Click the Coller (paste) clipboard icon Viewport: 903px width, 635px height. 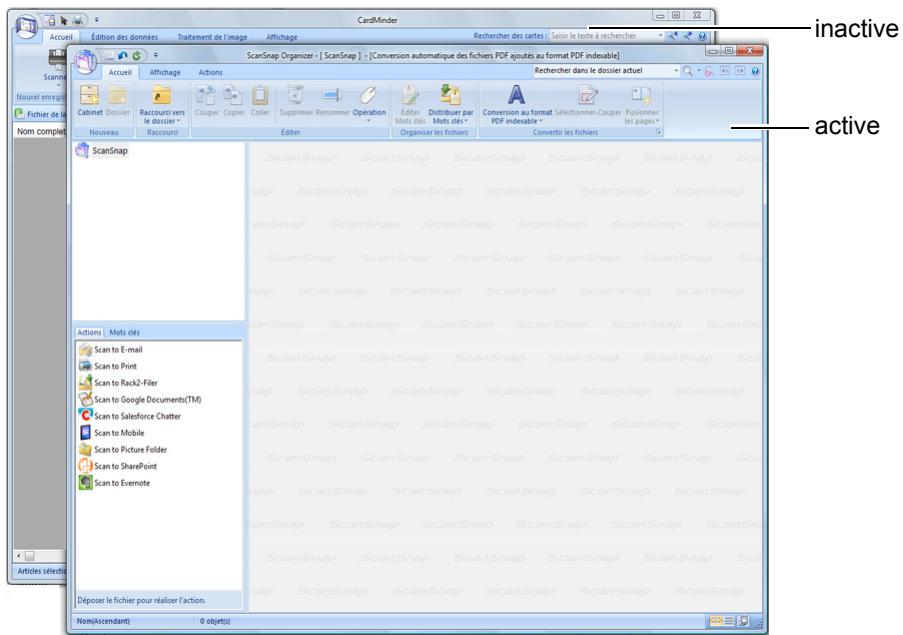(x=260, y=95)
